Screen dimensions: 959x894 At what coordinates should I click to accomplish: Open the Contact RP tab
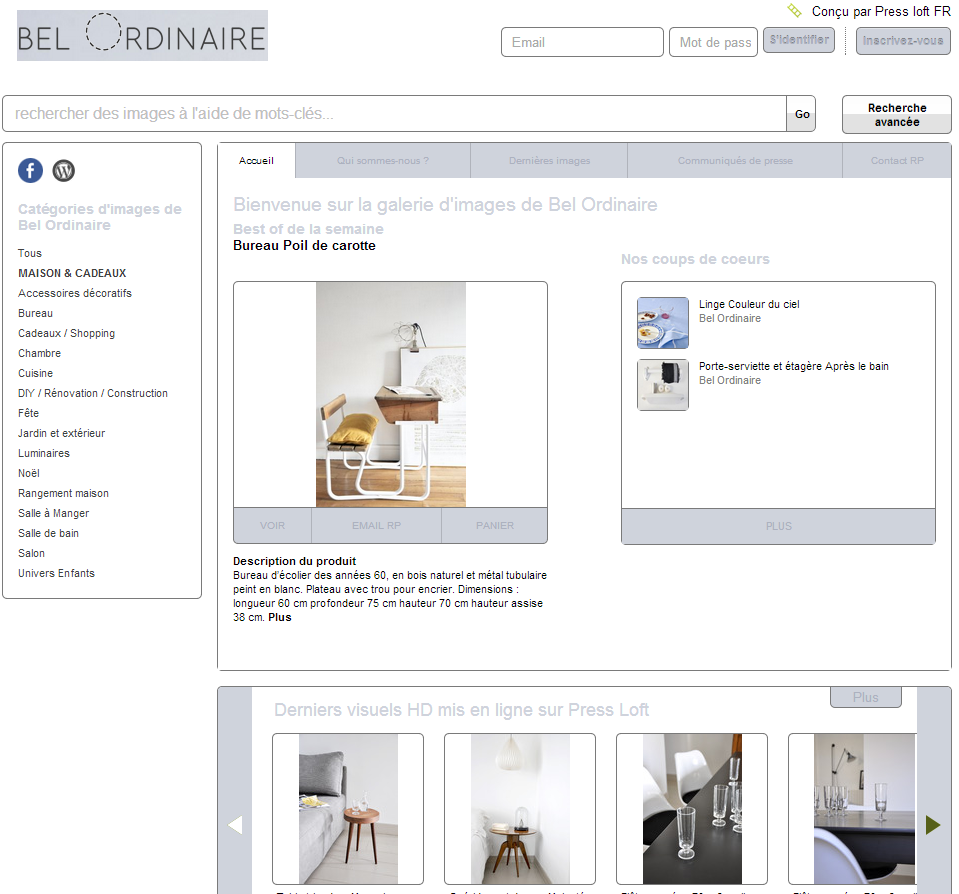tap(897, 161)
